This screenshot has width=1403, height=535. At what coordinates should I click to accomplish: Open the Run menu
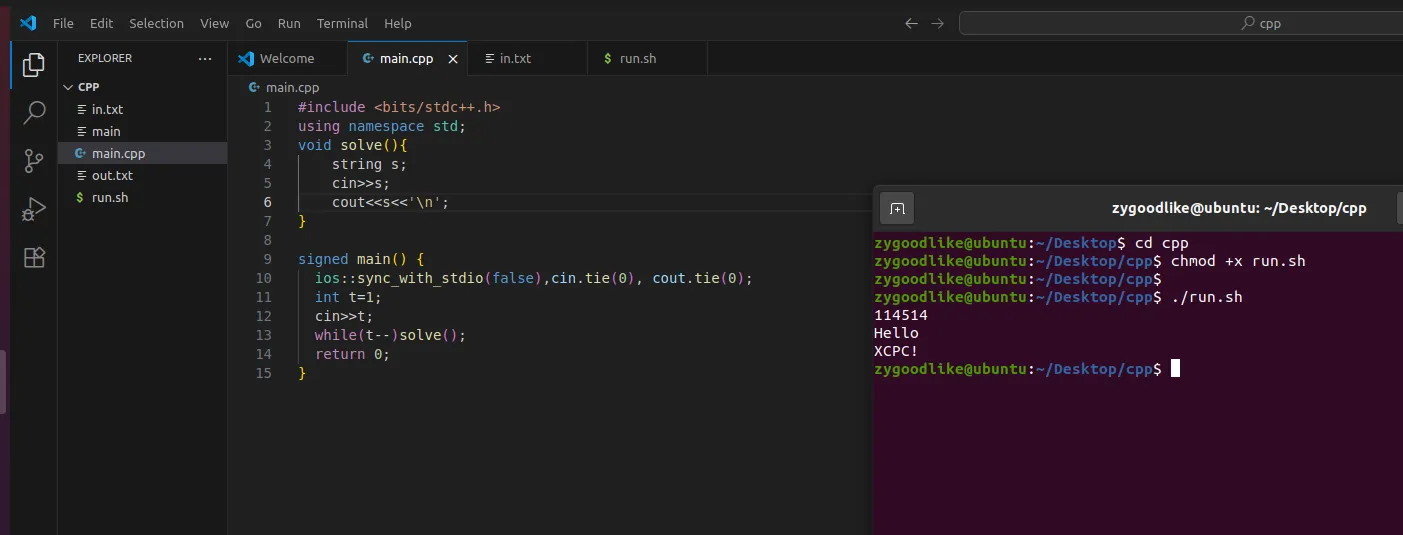pos(289,23)
